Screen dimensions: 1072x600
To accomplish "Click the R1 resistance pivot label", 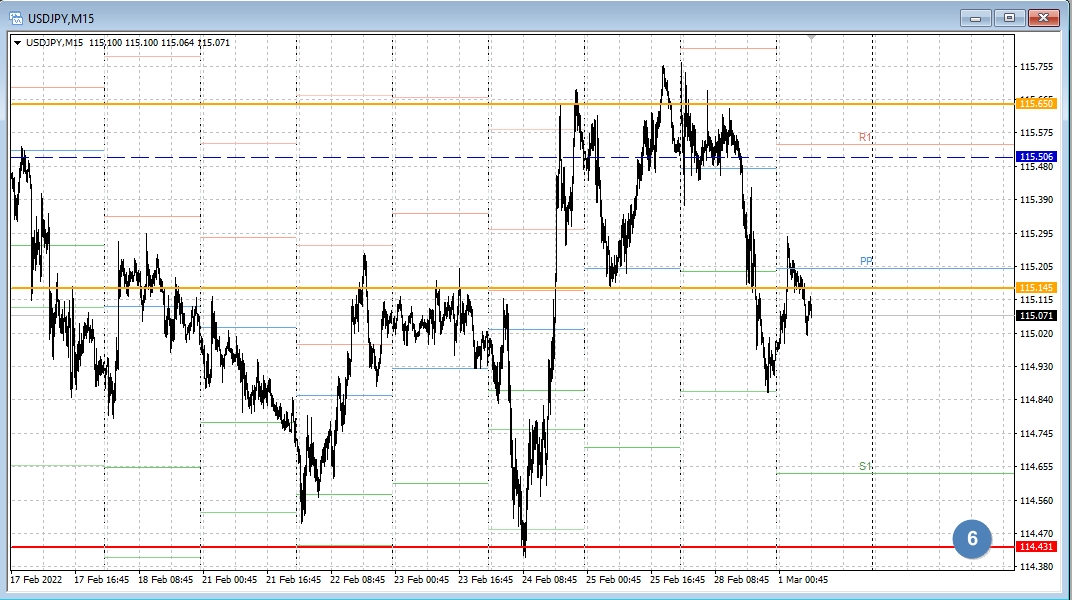I will (x=865, y=137).
